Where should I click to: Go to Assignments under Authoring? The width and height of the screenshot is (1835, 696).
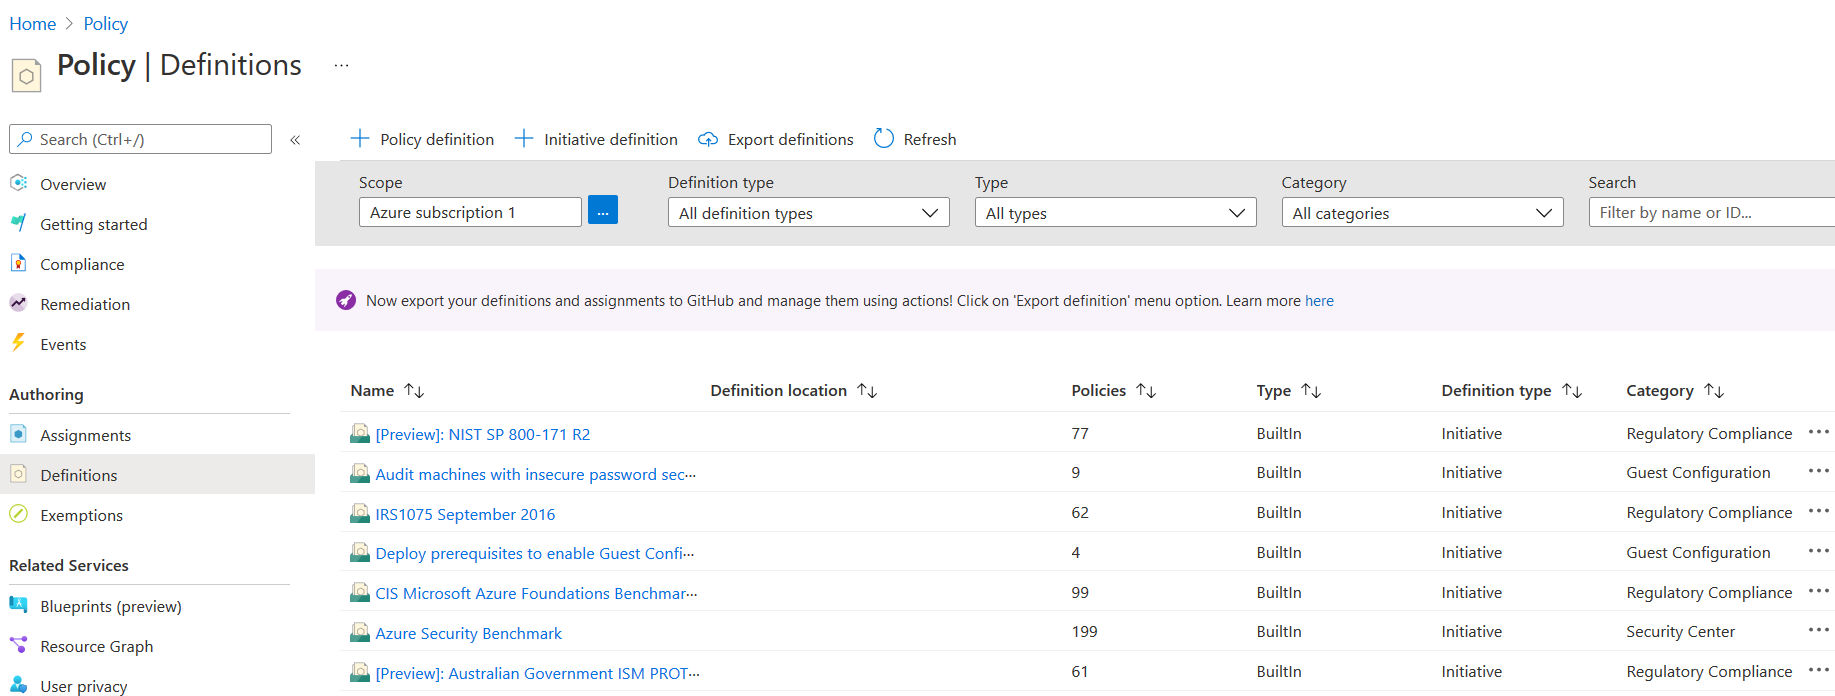pos(85,436)
